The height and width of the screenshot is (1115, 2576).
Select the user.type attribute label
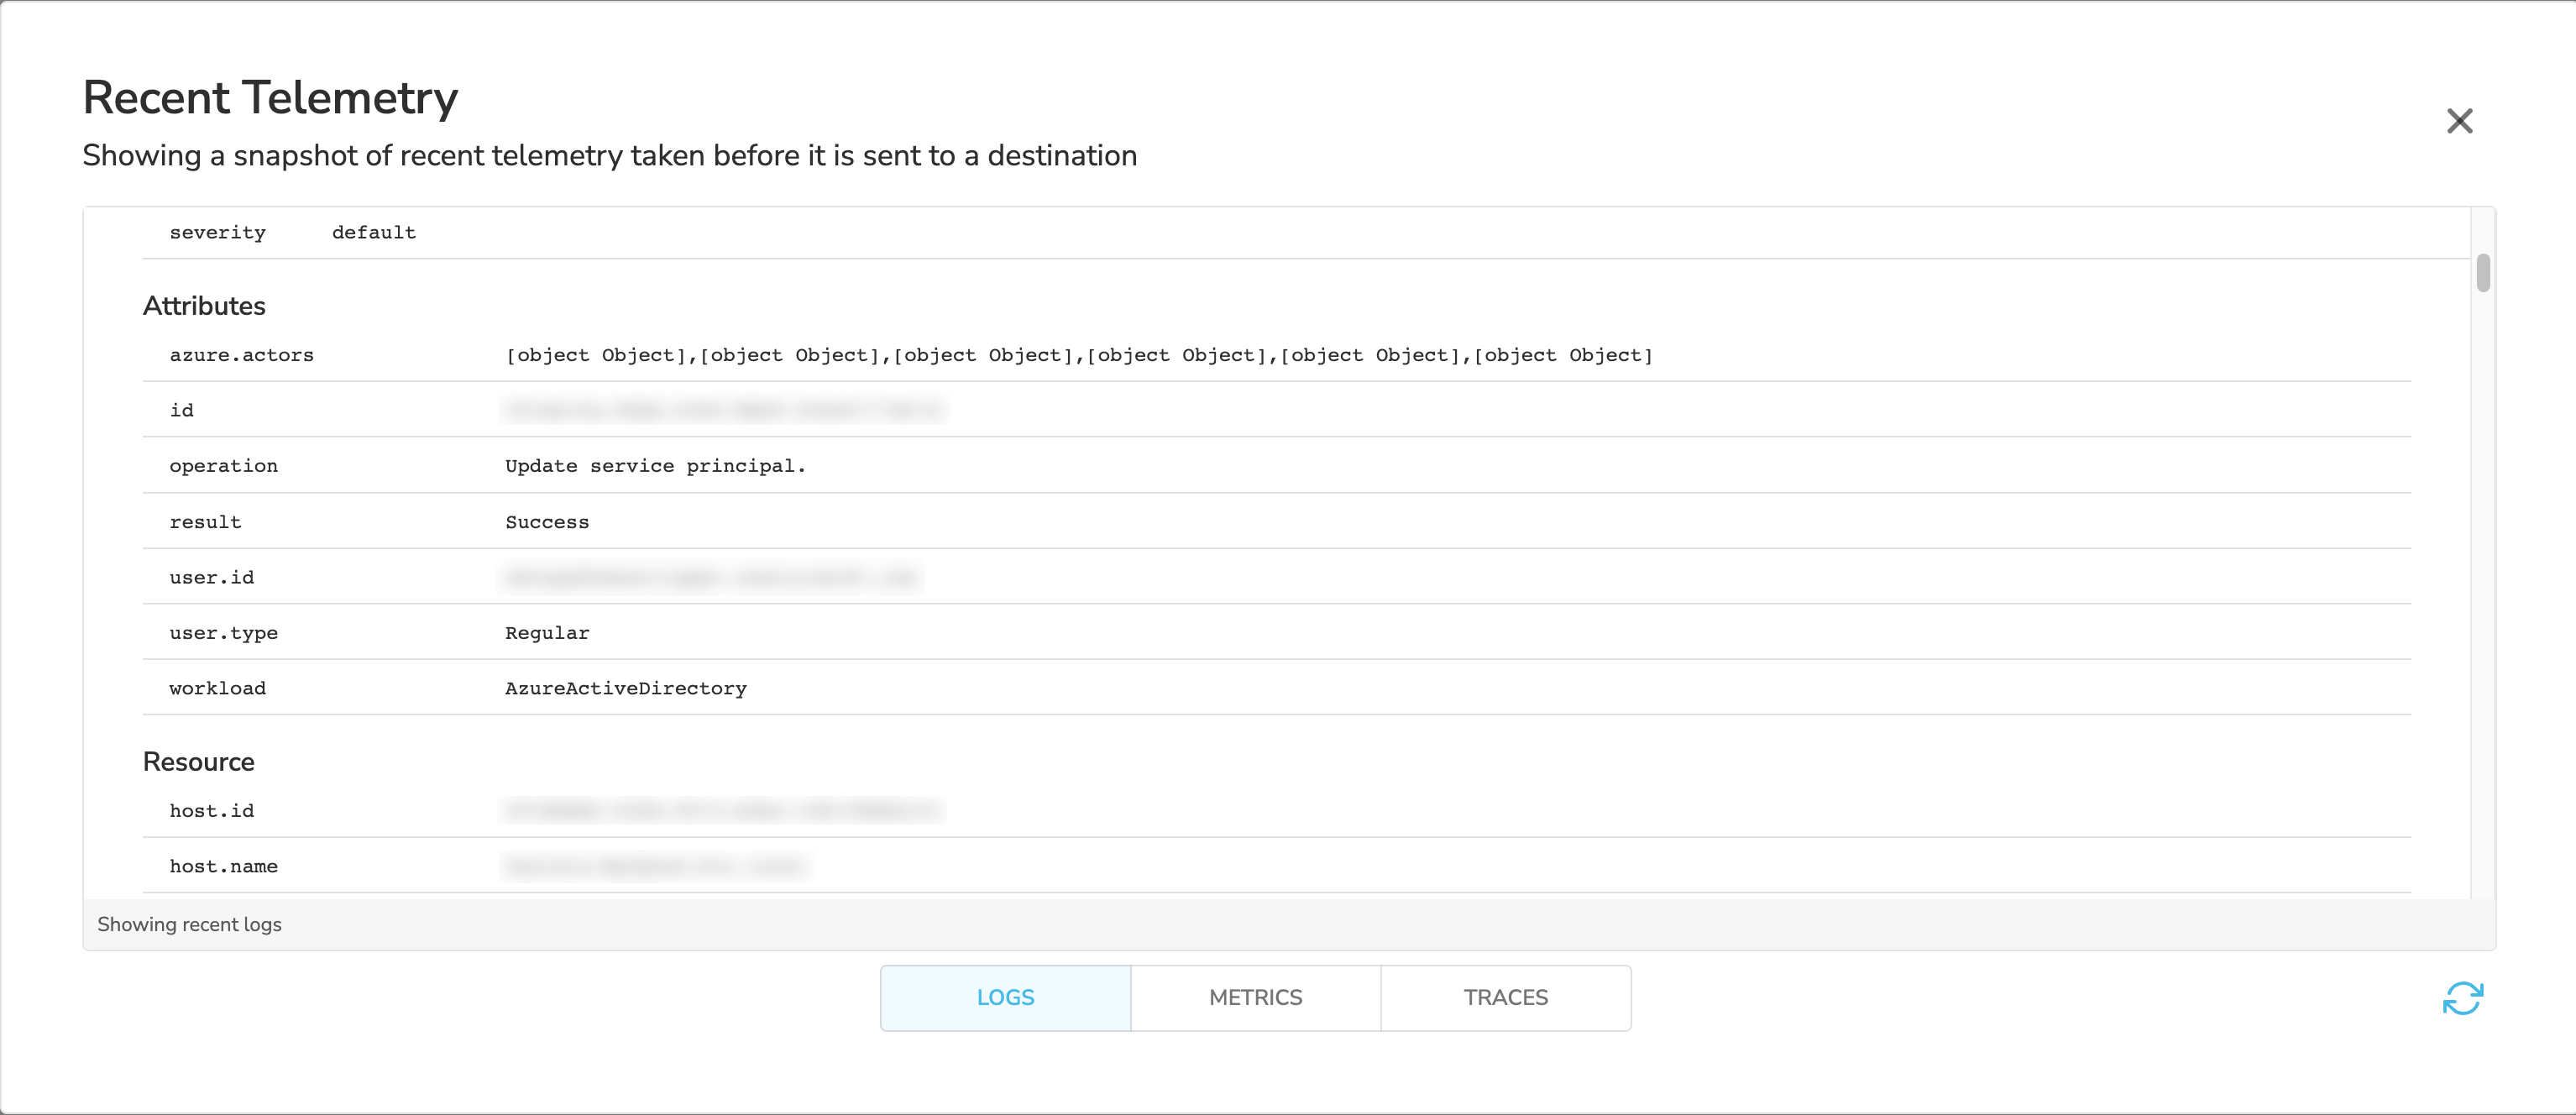(223, 633)
